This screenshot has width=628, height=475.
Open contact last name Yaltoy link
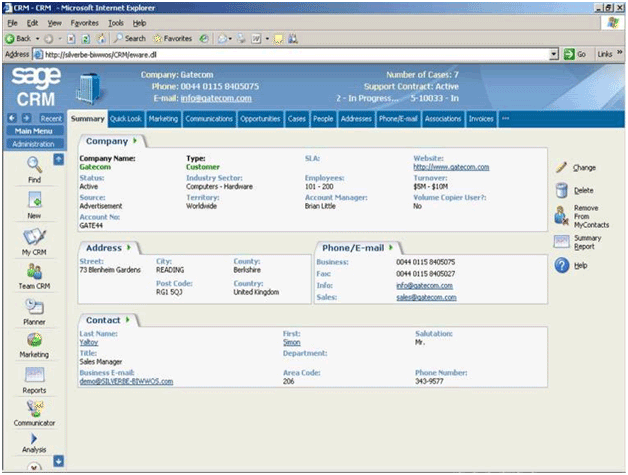click(x=89, y=342)
